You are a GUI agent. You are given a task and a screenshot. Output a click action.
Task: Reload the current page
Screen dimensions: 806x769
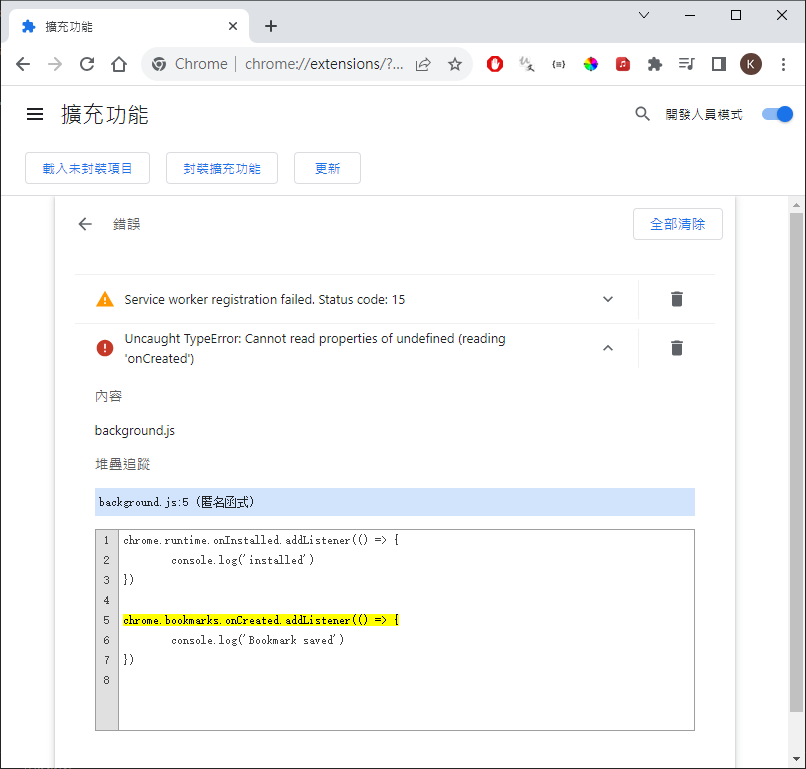87,64
